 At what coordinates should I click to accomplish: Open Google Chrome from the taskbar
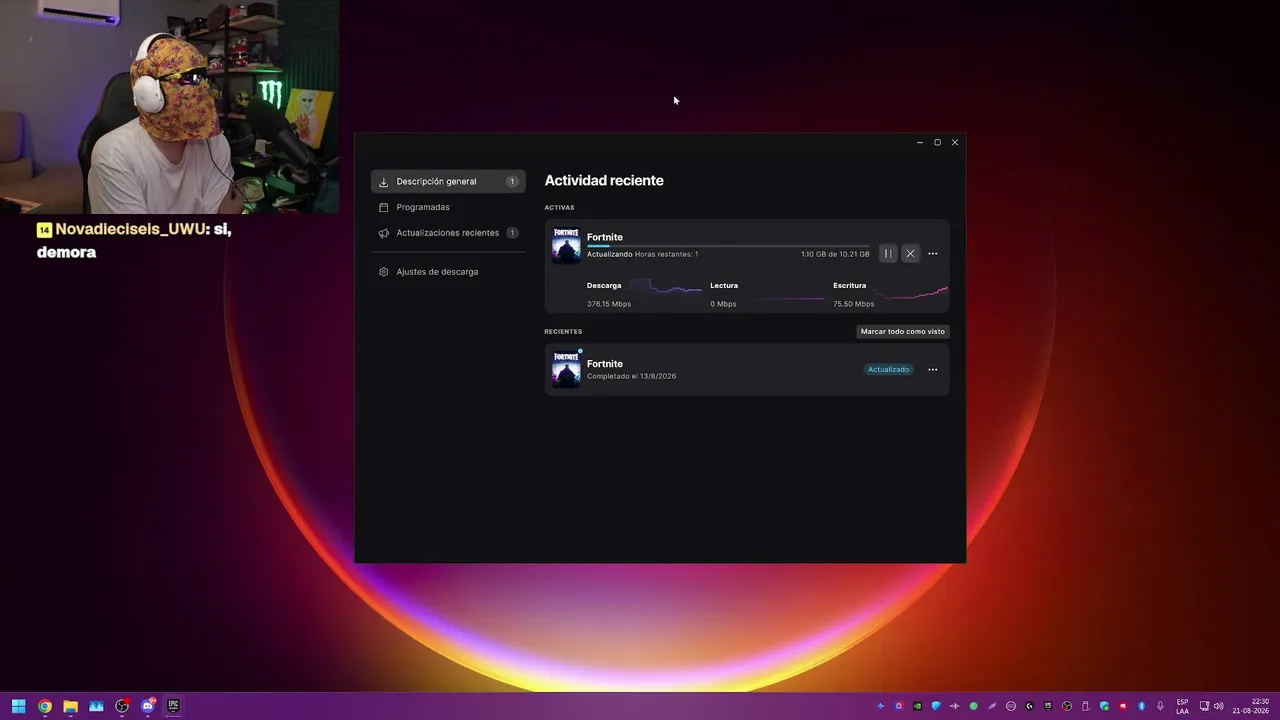(x=44, y=706)
